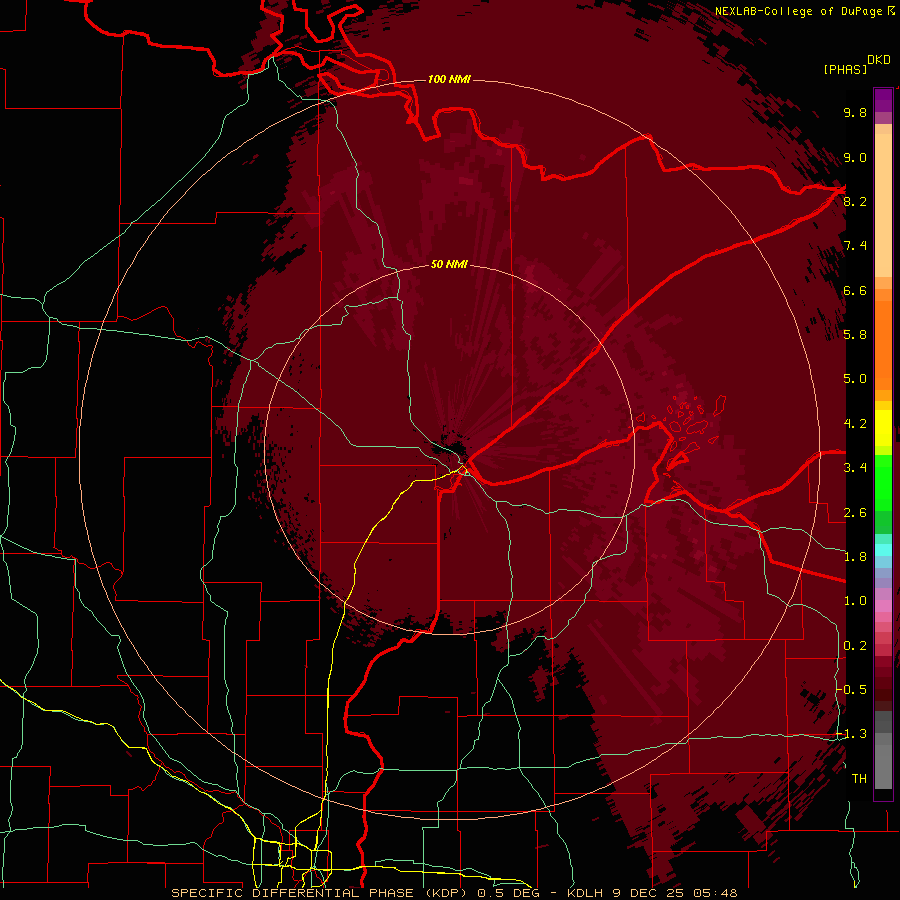Click the 5.0 scale value
Viewport: 900px width, 900px height.
point(855,378)
